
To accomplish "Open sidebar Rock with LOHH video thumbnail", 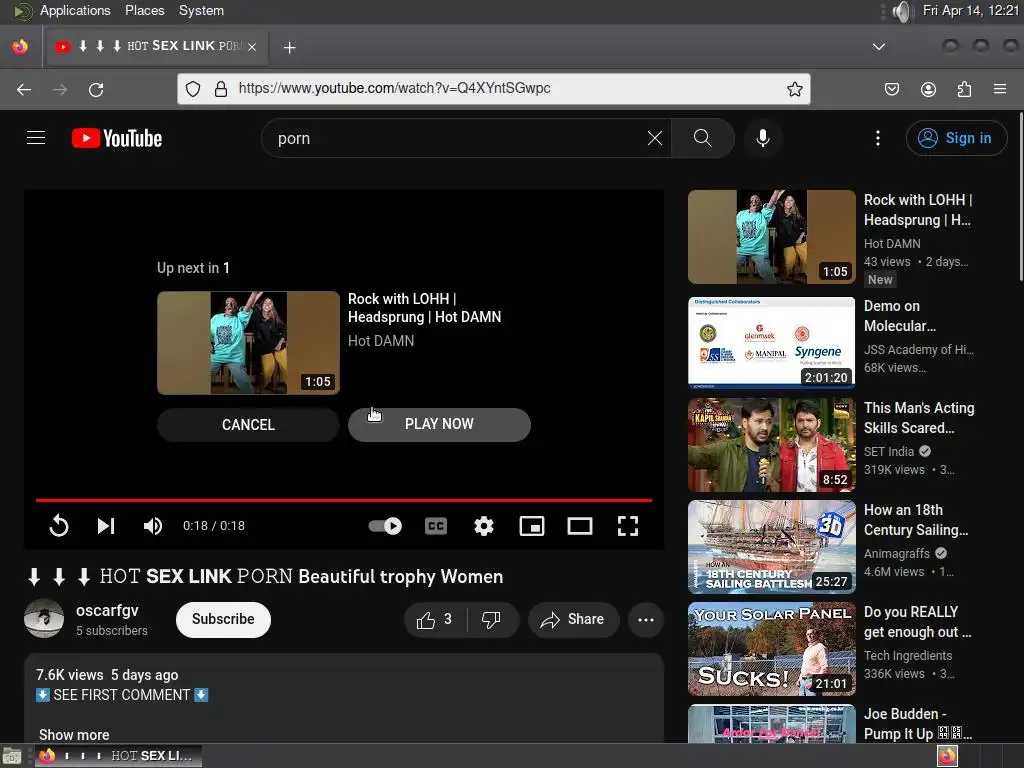I will [x=771, y=237].
